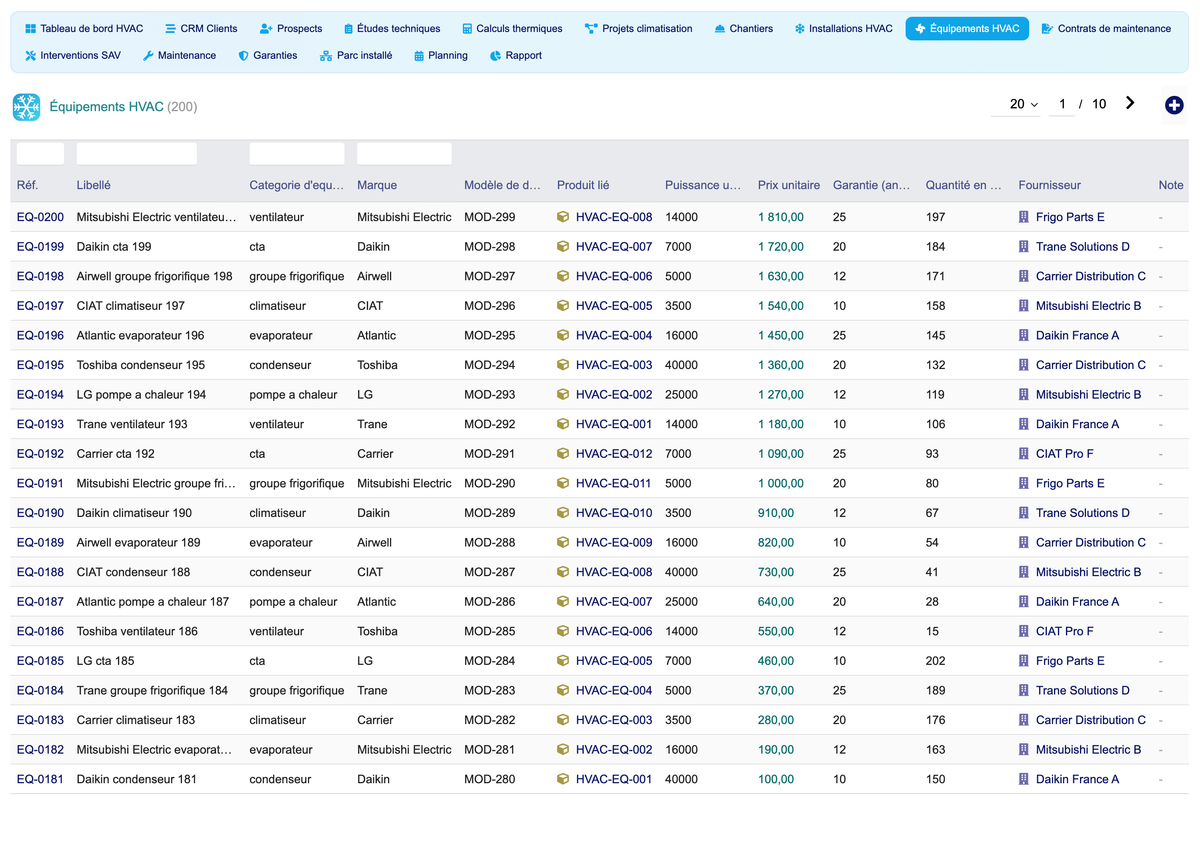Open HVAC-EQ-012 product link
The width and height of the screenshot is (1200, 842).
tap(614, 454)
